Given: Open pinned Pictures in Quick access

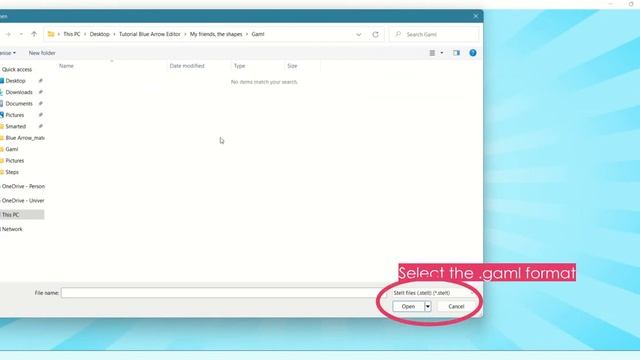Looking at the screenshot, I should (15, 115).
